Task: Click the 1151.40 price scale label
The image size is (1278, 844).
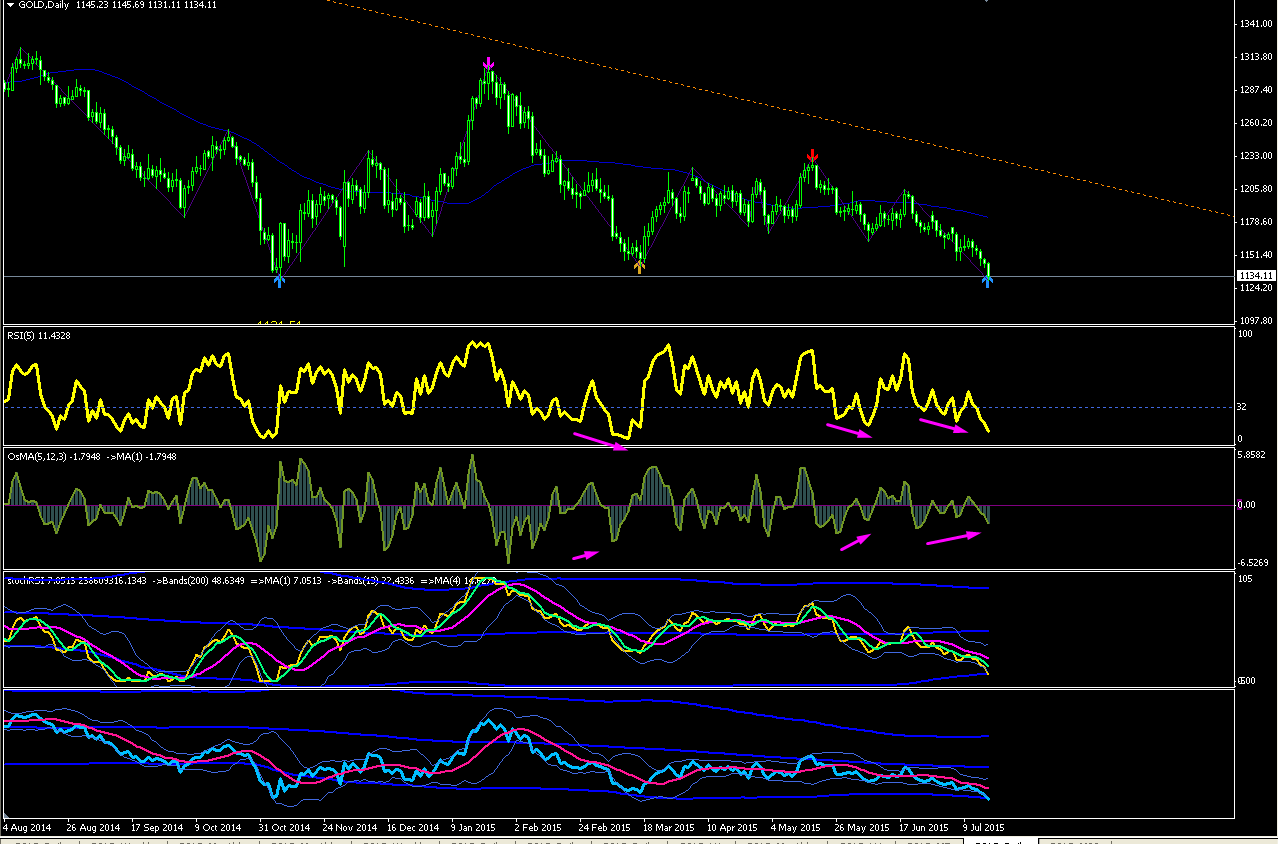Action: pos(1255,255)
